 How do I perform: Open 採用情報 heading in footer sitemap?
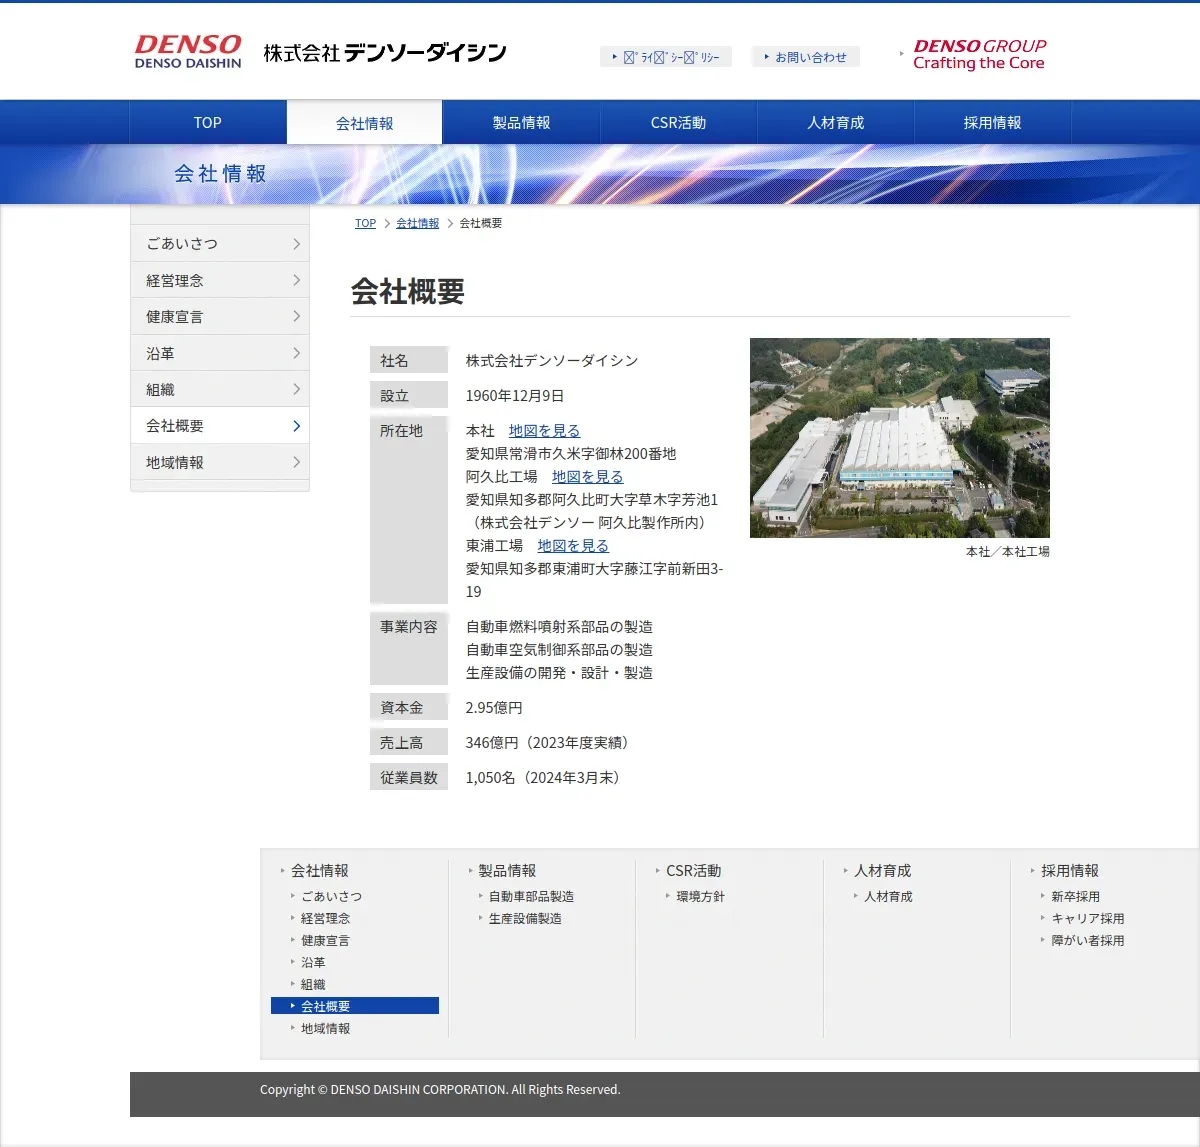(1070, 871)
